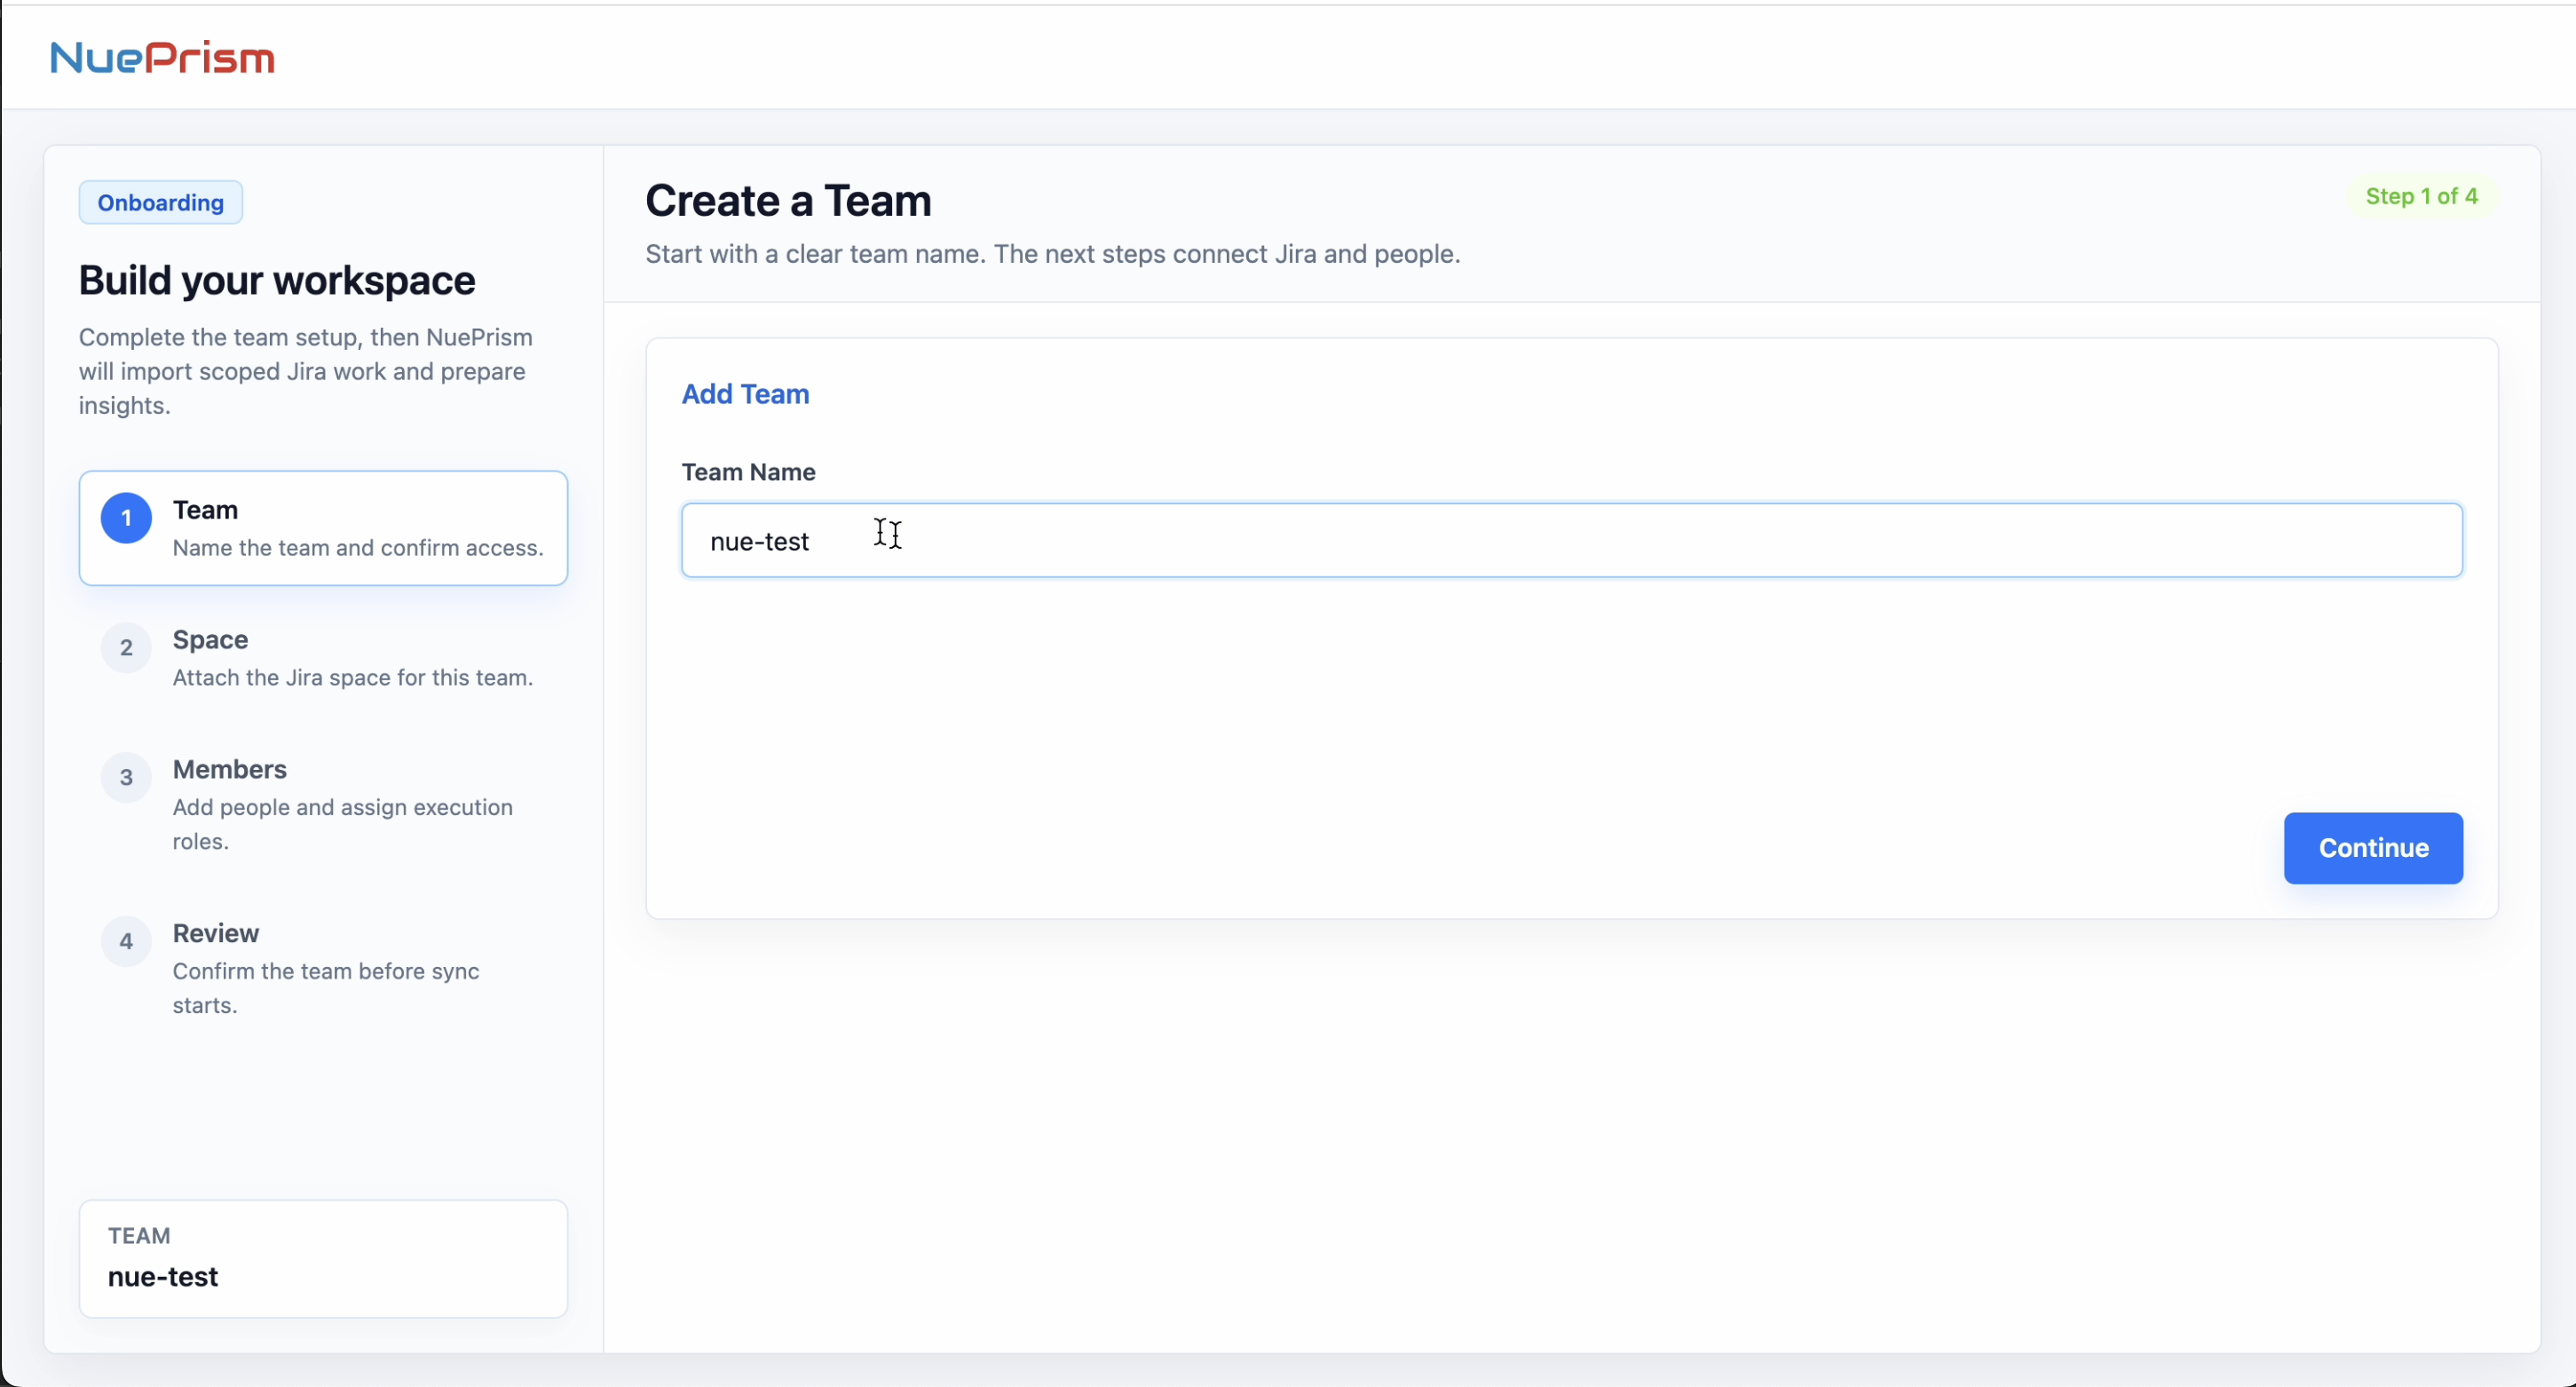This screenshot has height=1387, width=2576.
Task: Select the step 3 circle icon
Action: (126, 778)
